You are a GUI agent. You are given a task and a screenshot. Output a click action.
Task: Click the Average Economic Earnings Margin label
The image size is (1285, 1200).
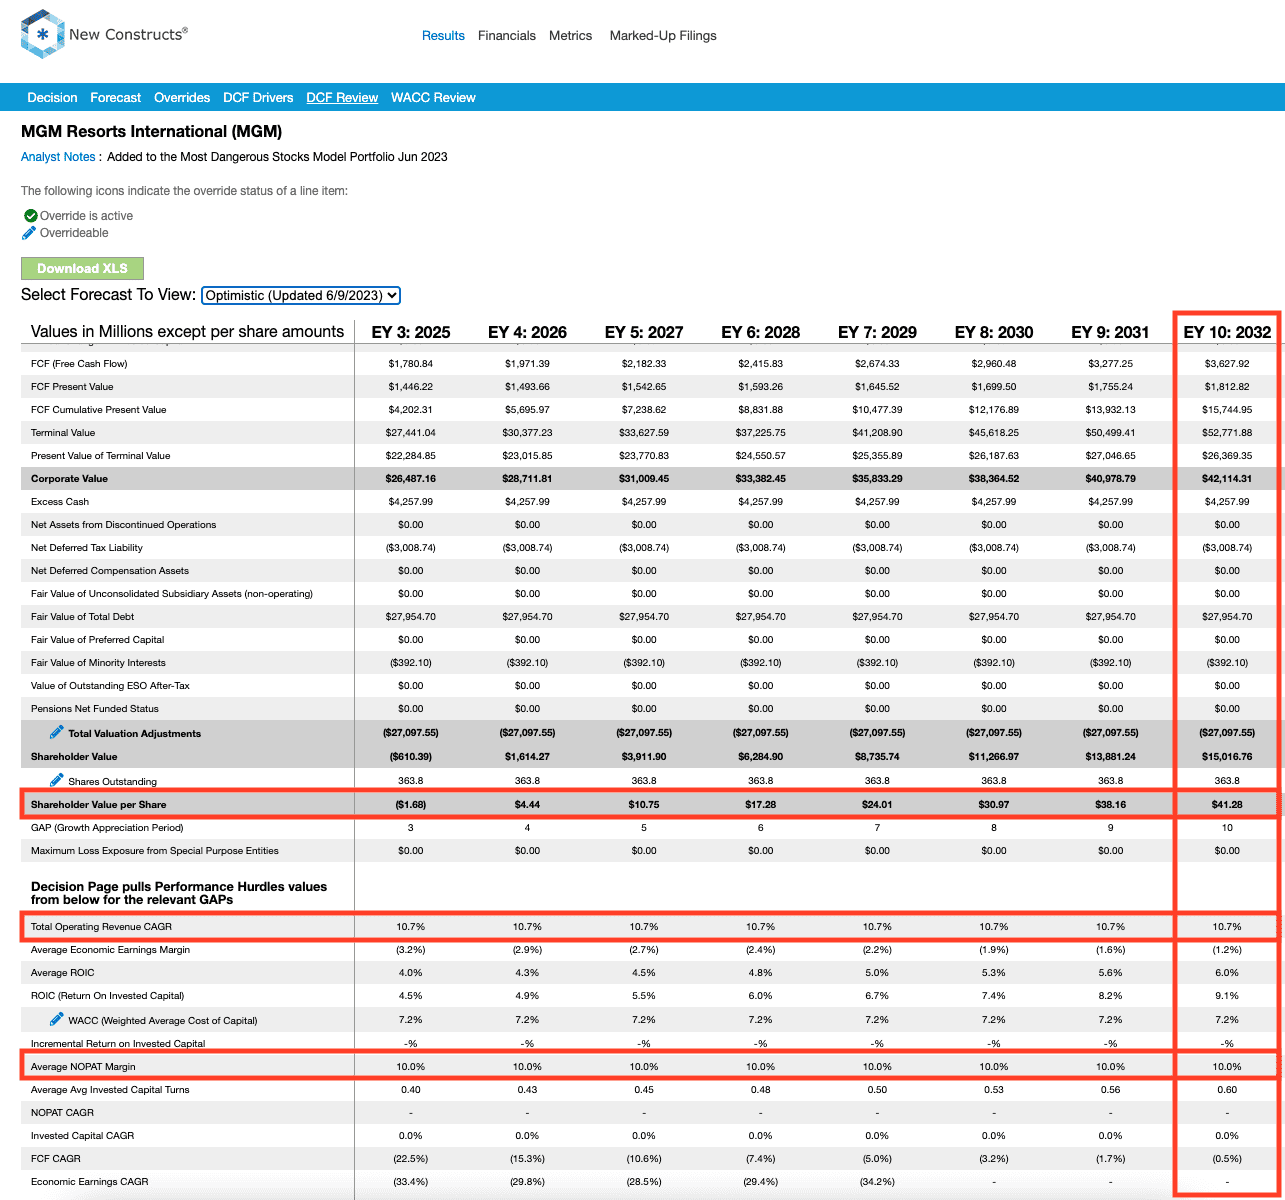tap(110, 949)
